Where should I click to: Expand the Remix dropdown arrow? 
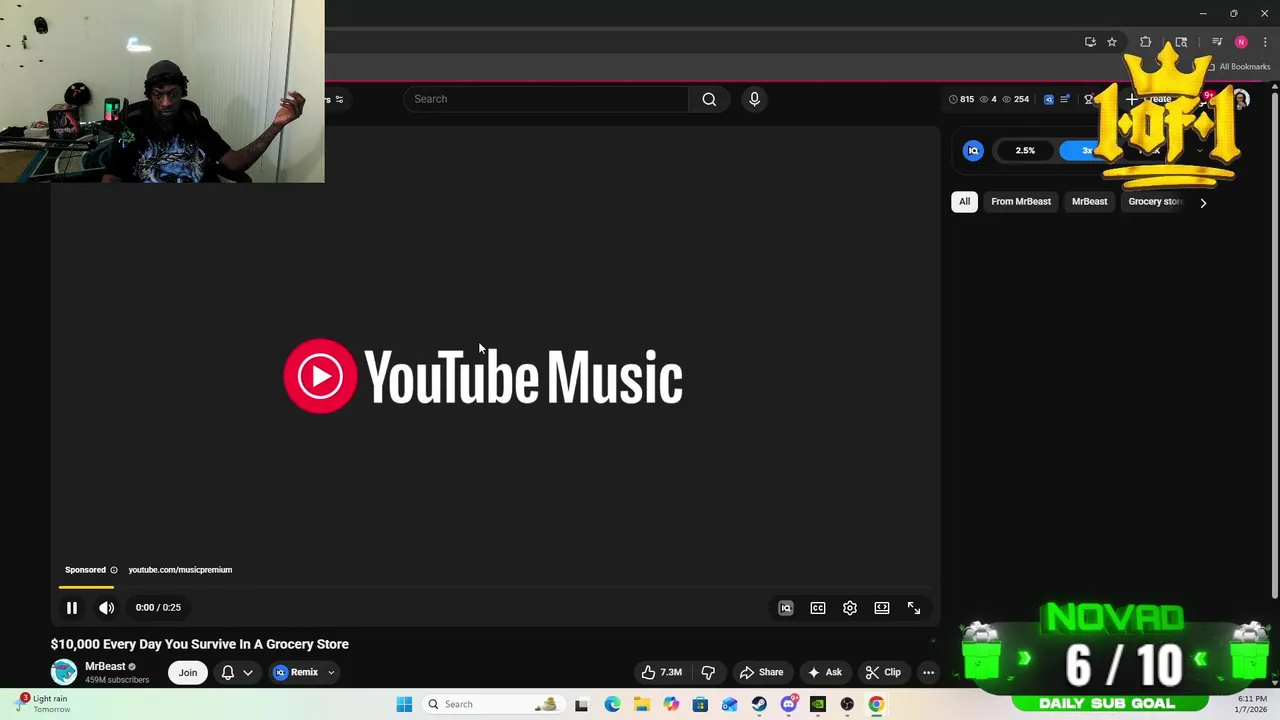coord(331,672)
